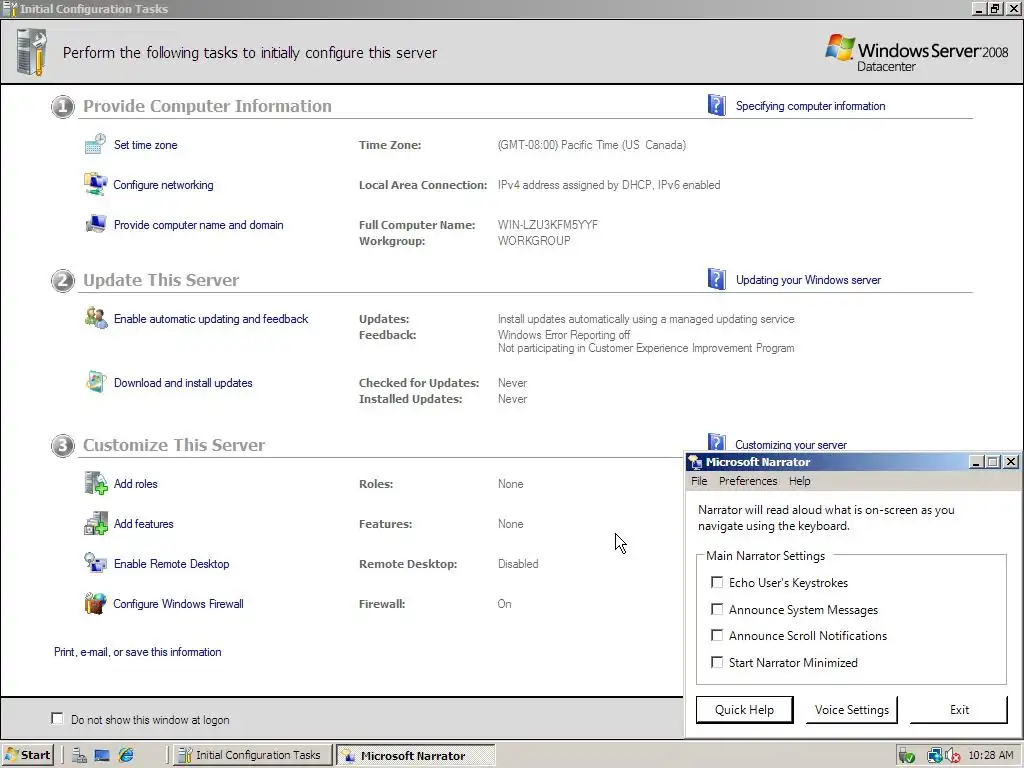Click the Pacific Time zone value text
Viewport: 1024px width, 768px height.
[592, 145]
